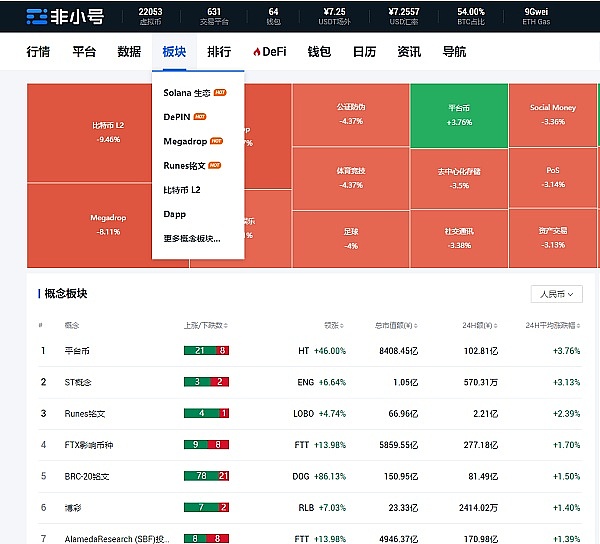
Task: Open Runes铭文 concept in table
Action: pyautogui.click(x=85, y=414)
